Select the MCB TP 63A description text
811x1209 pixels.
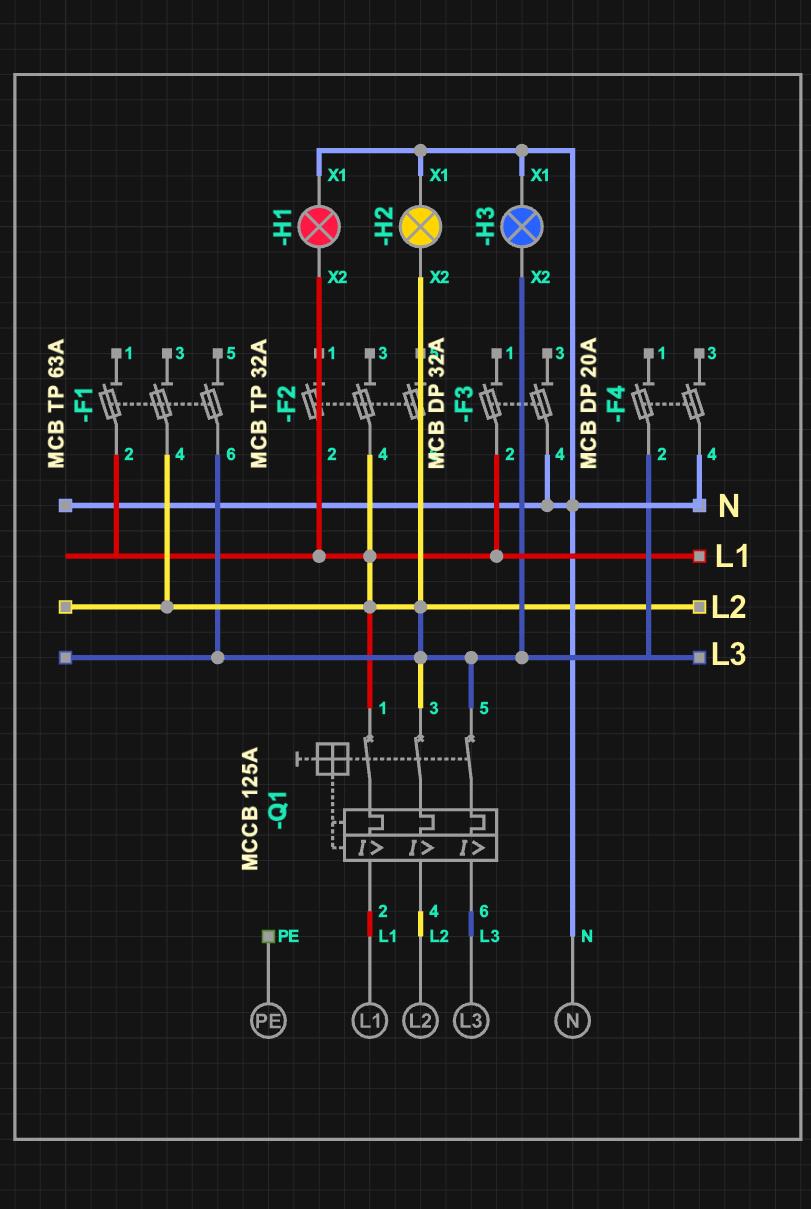click(56, 404)
